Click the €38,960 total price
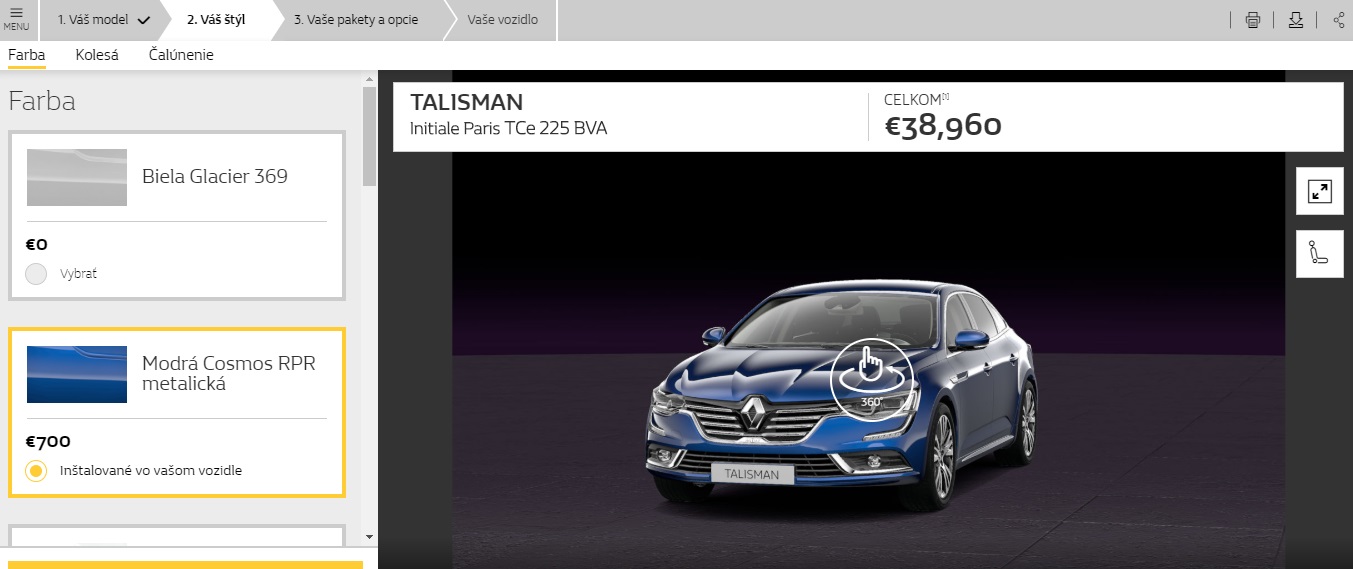The width and height of the screenshot is (1353, 569). click(943, 125)
